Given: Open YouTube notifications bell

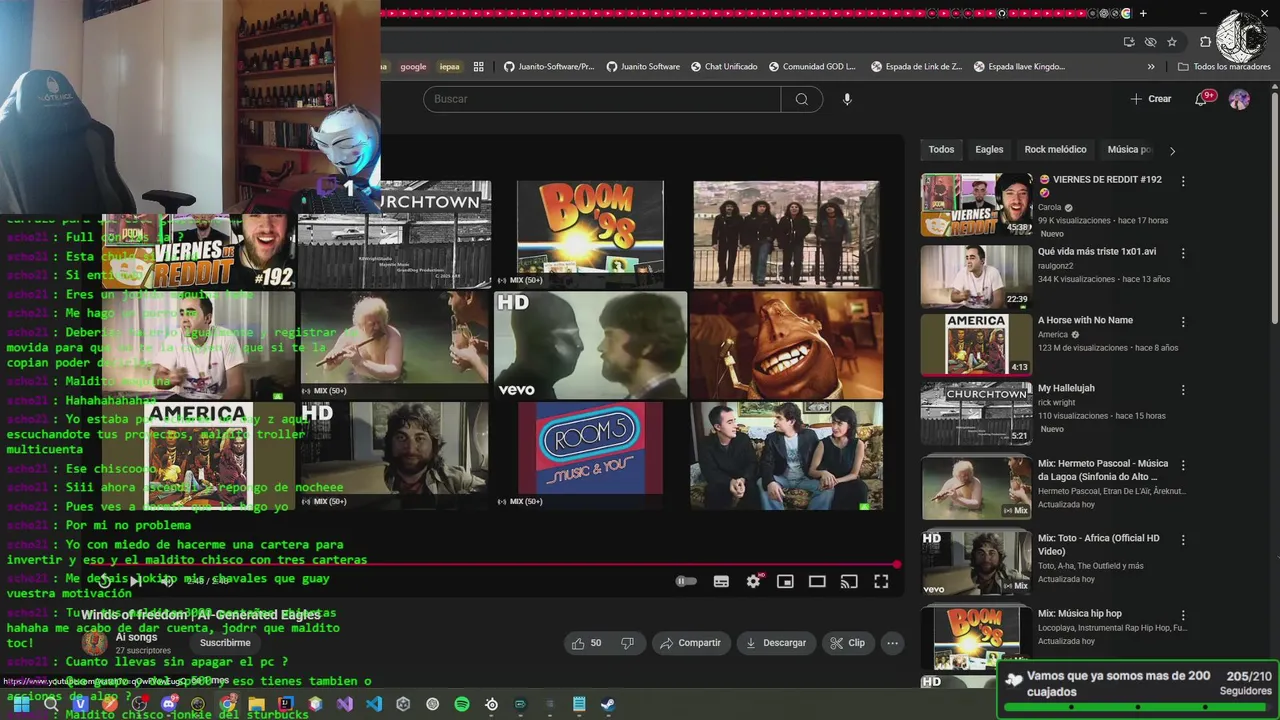Looking at the screenshot, I should click(x=1203, y=99).
